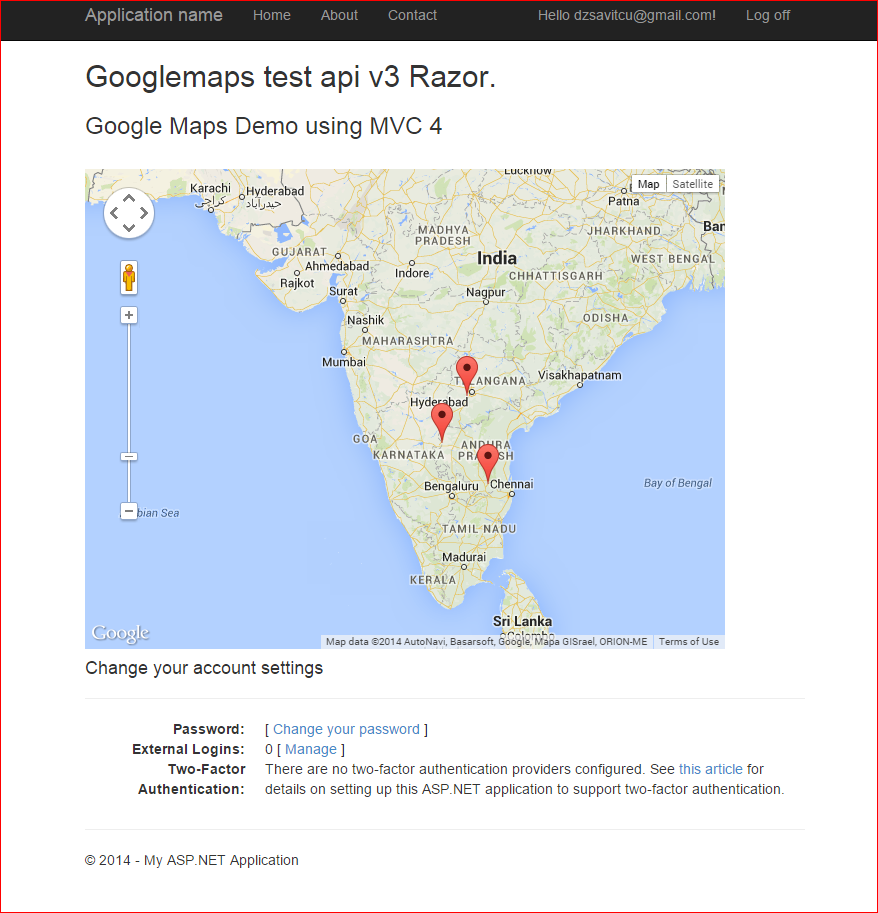Click the Googlemaps test api v3 Razor heading
878x913 pixels.
tap(291, 76)
